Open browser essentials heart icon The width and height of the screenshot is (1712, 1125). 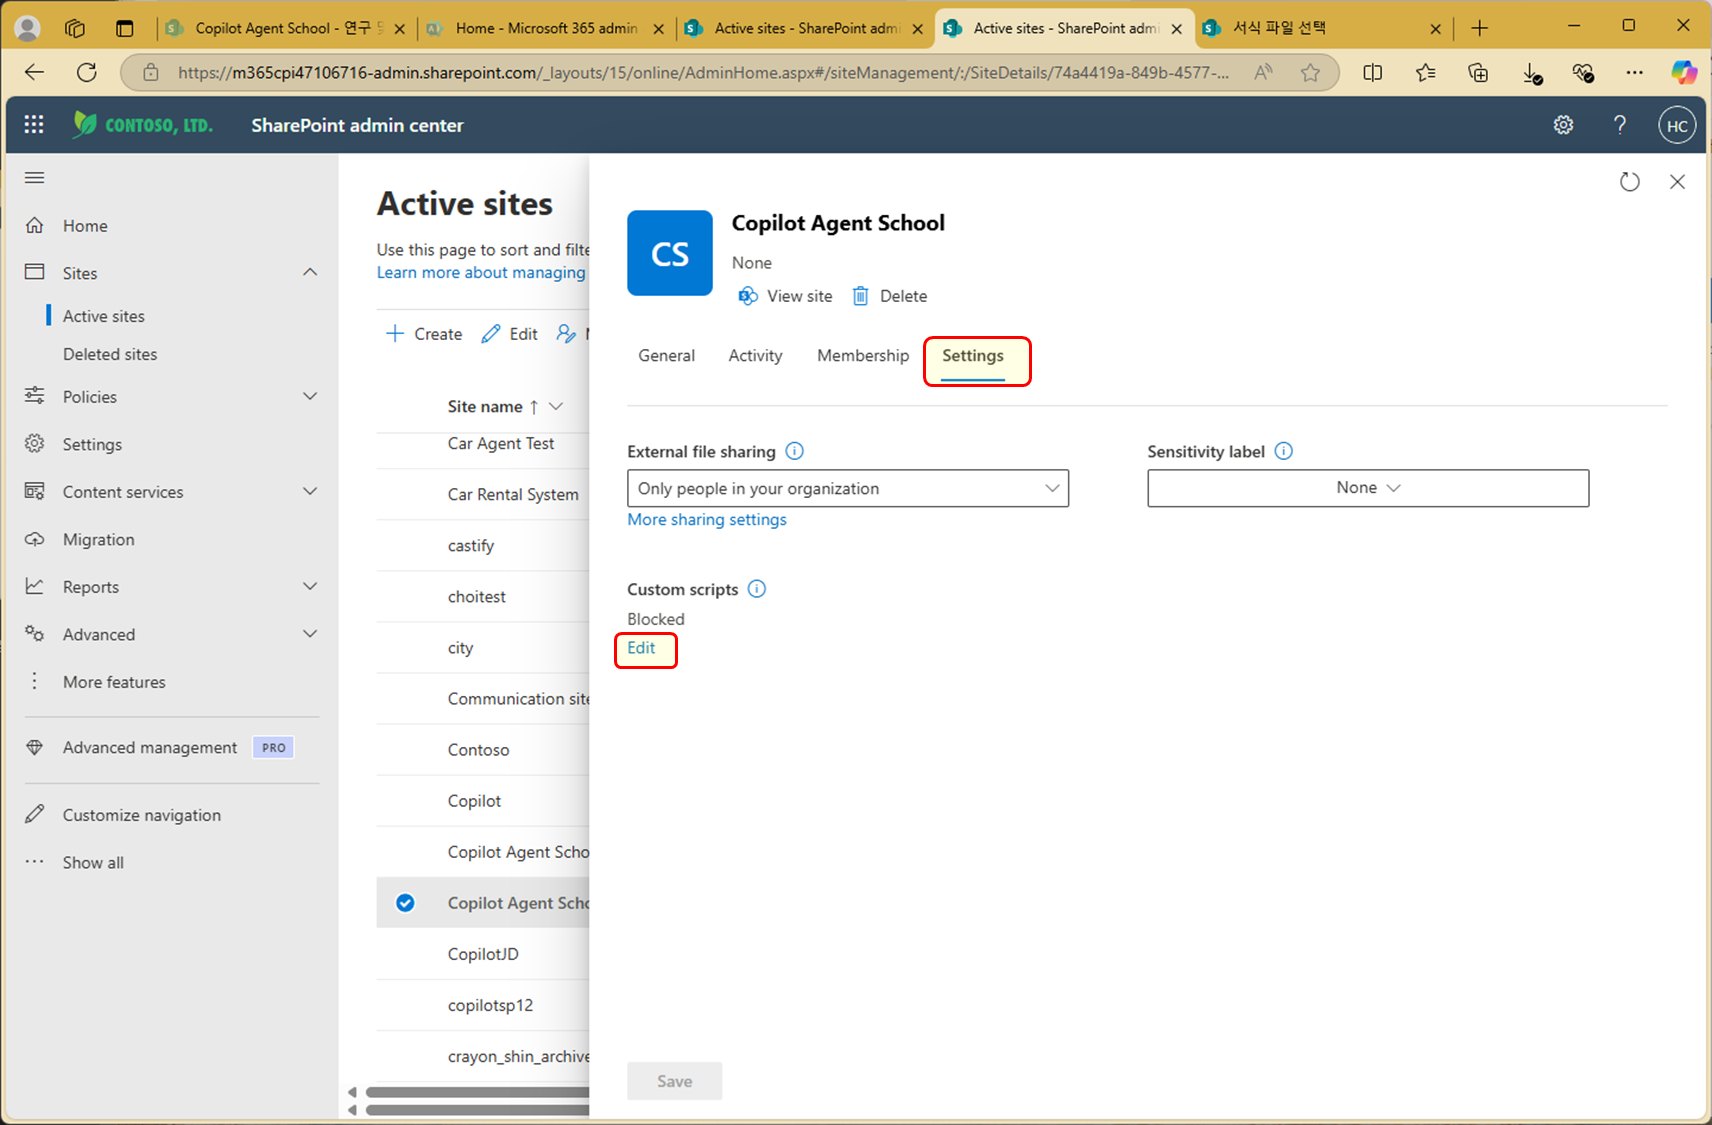[1582, 72]
